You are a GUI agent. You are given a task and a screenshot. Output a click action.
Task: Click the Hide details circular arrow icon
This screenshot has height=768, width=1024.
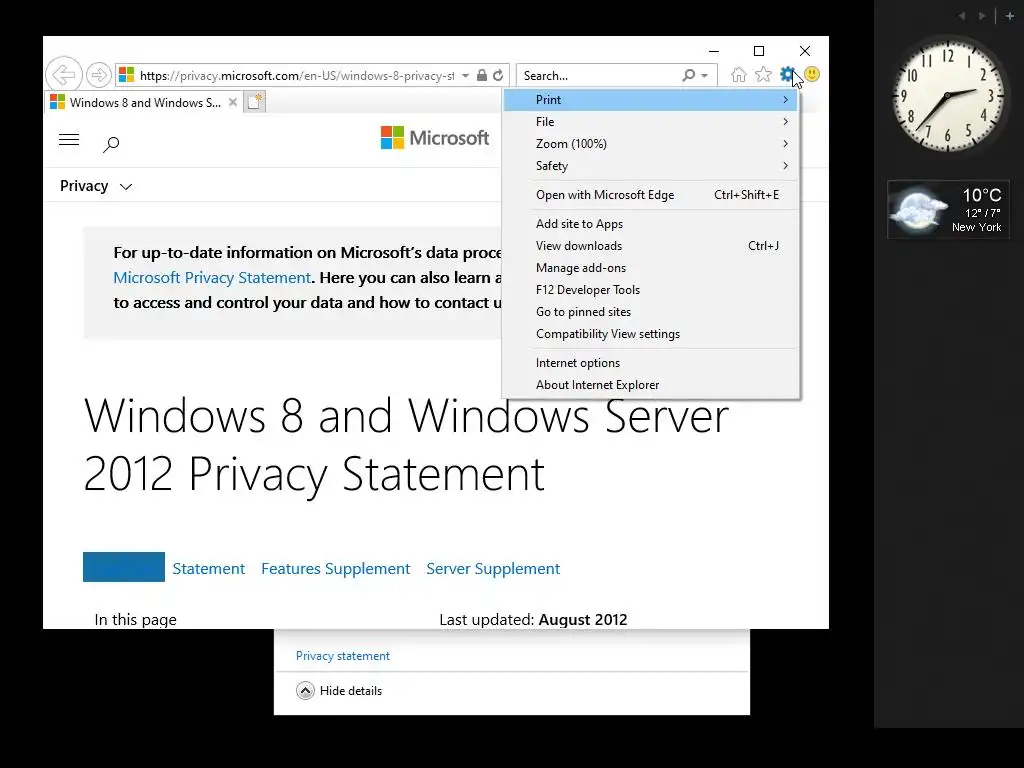(305, 690)
